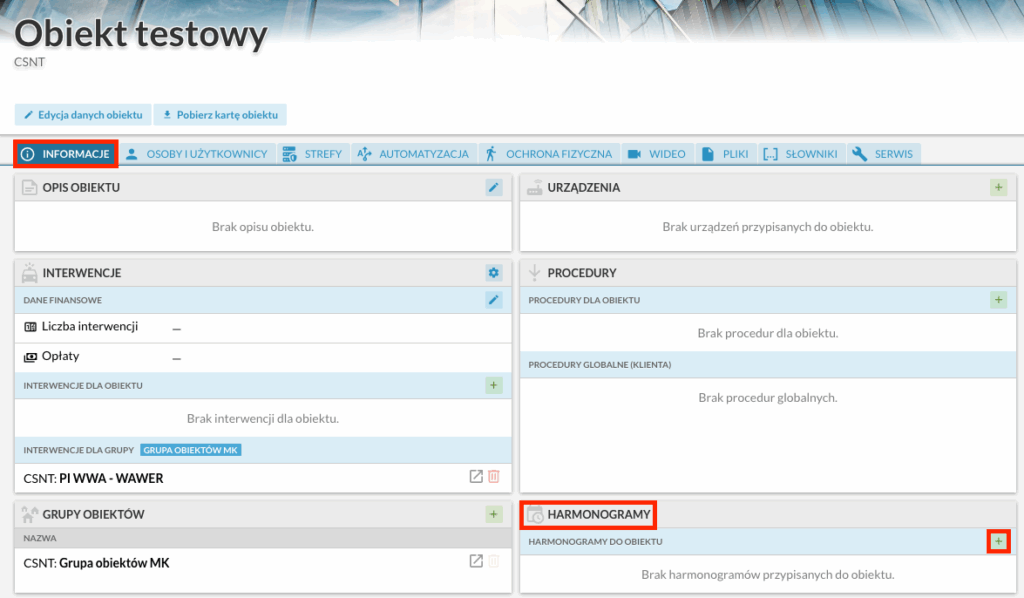Viewport: 1024px width, 598px height.
Task: Open the gear settings in Interwencje panel
Action: [493, 272]
